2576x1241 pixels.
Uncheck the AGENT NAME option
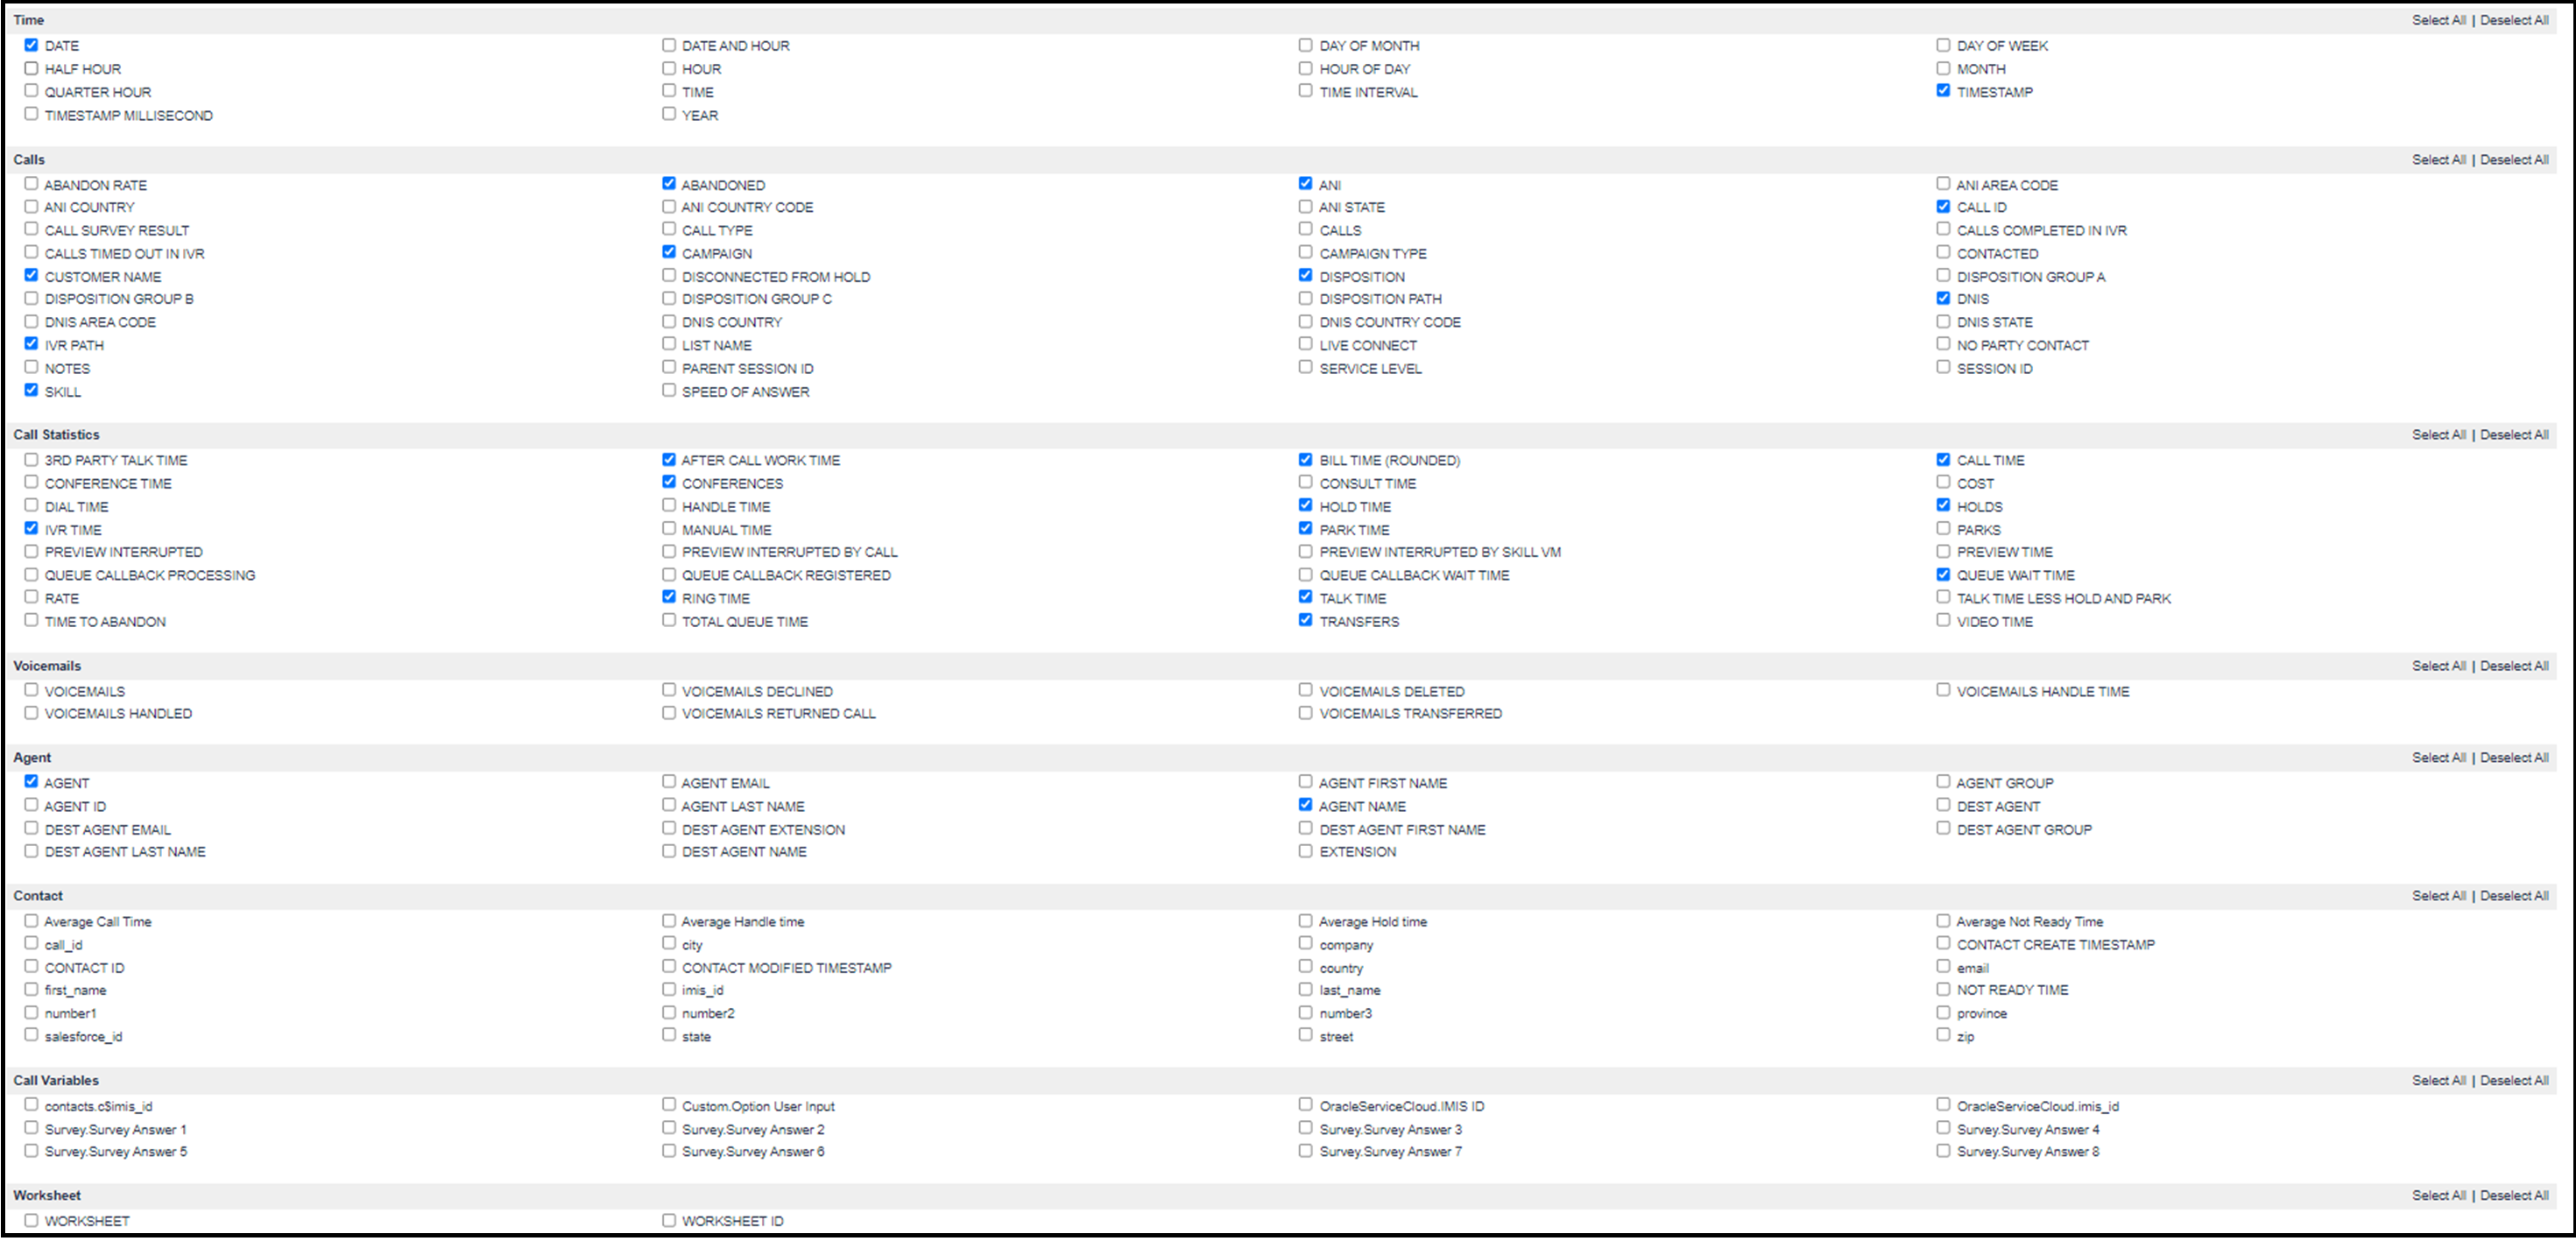point(1305,804)
